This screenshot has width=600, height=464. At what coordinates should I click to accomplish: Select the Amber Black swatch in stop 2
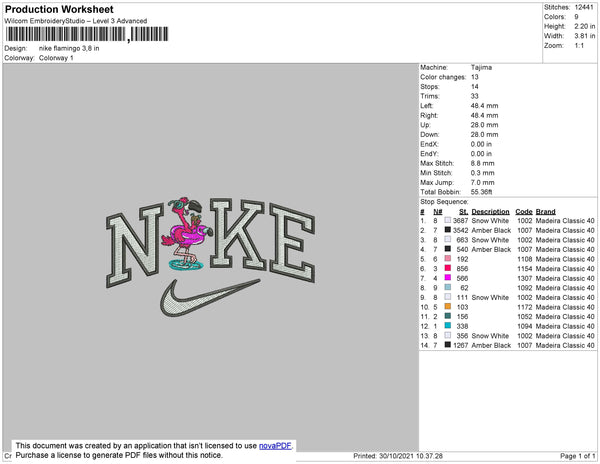tap(447, 230)
